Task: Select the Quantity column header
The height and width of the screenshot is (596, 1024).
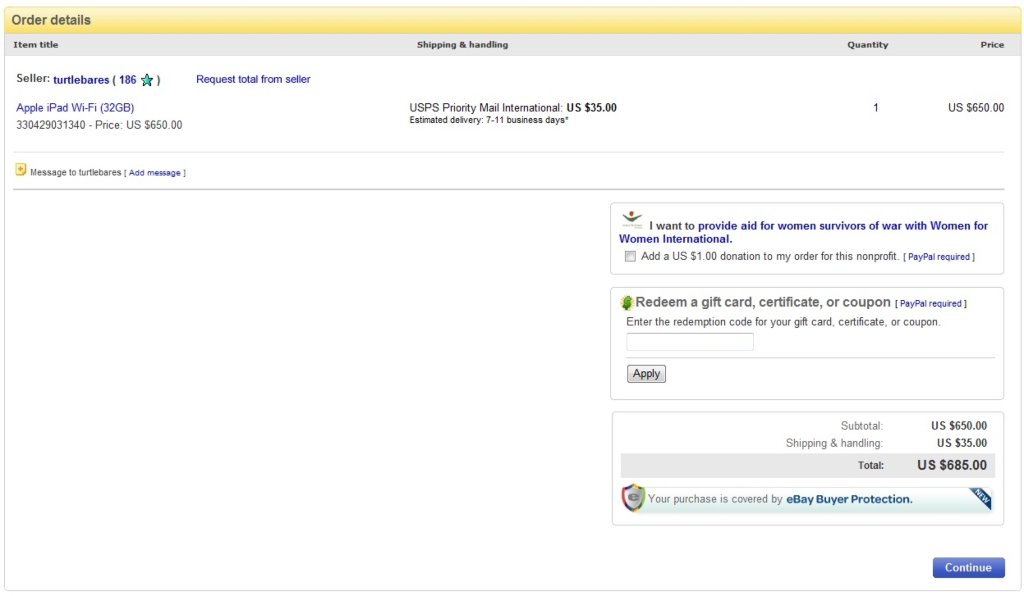Action: click(x=868, y=44)
